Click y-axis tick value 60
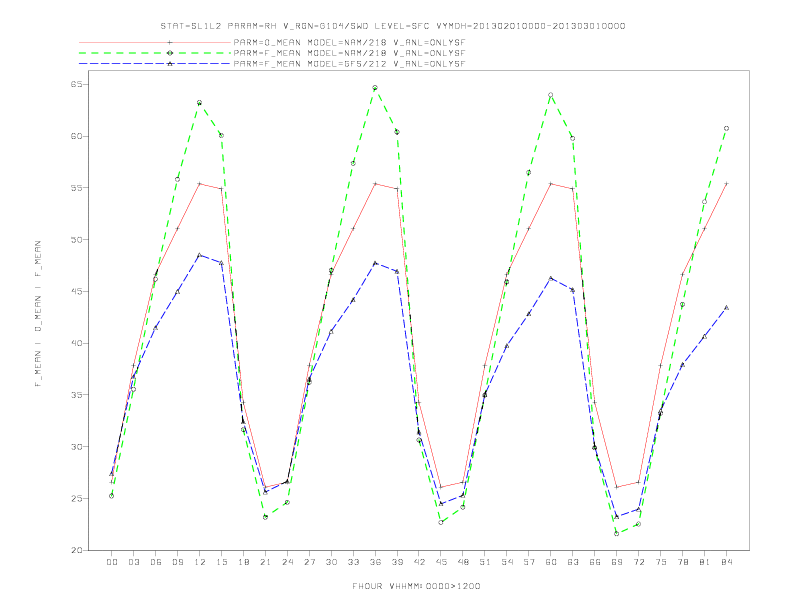The width and height of the screenshot is (792, 612). coord(76,136)
